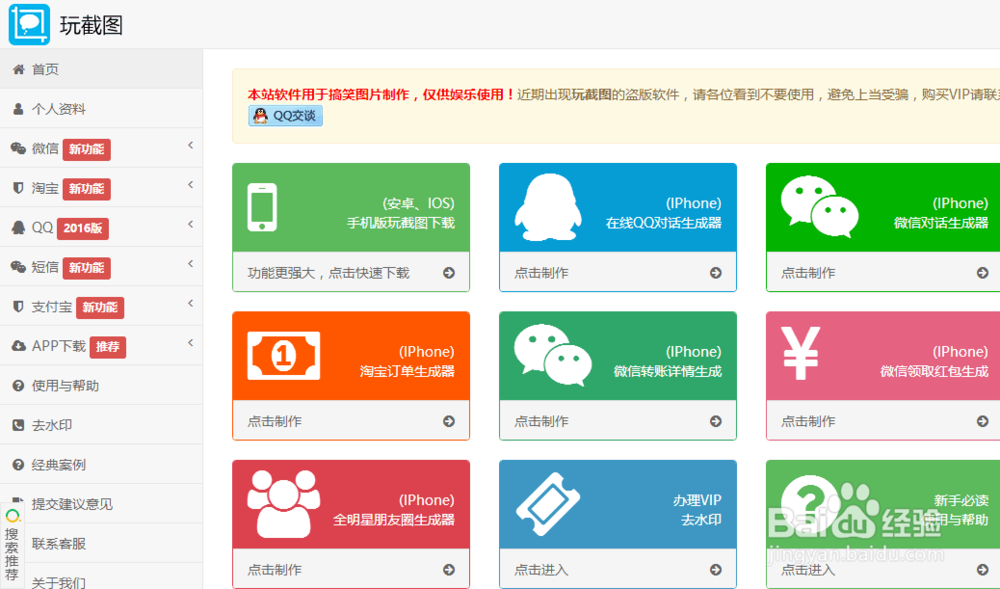Click the shield icon beside 淘宝

coord(18,188)
